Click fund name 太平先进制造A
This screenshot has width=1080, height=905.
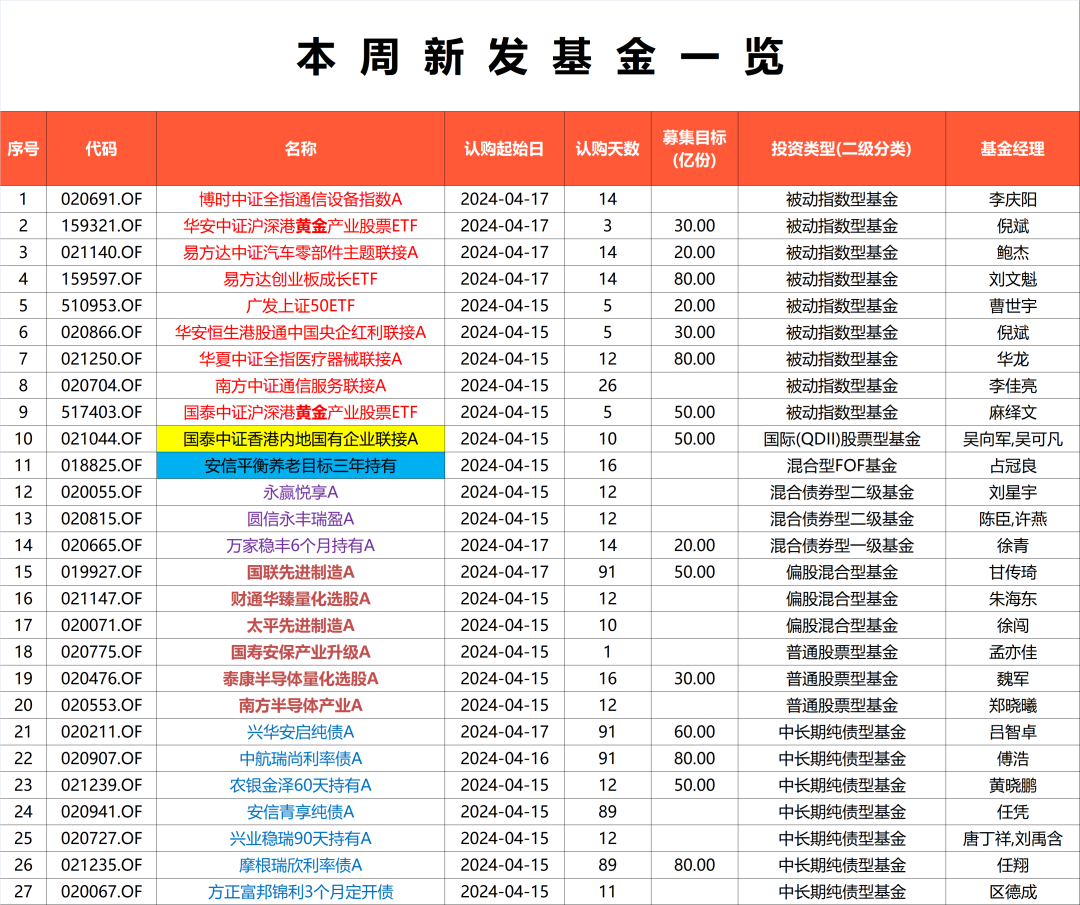click(300, 625)
